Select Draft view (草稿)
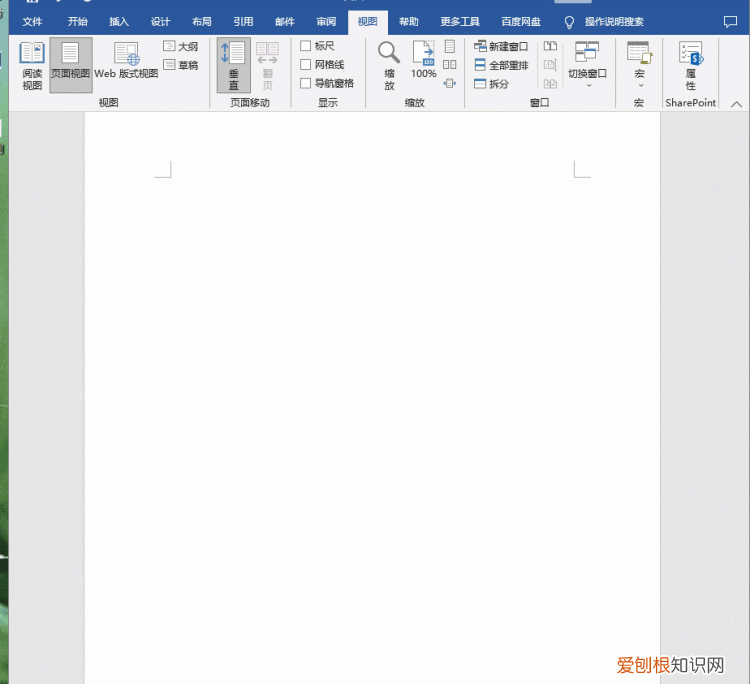 [180, 65]
